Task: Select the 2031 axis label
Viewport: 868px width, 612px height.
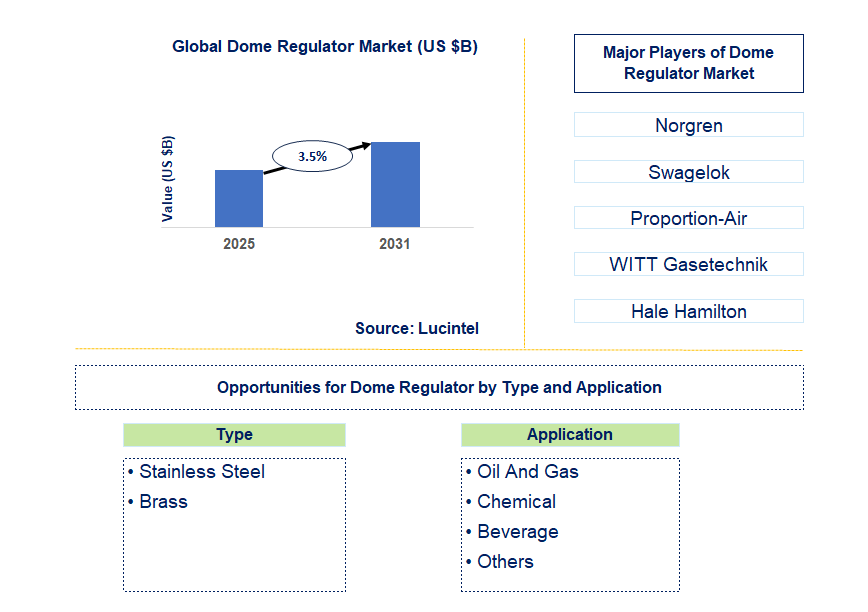Action: pyautogui.click(x=394, y=242)
